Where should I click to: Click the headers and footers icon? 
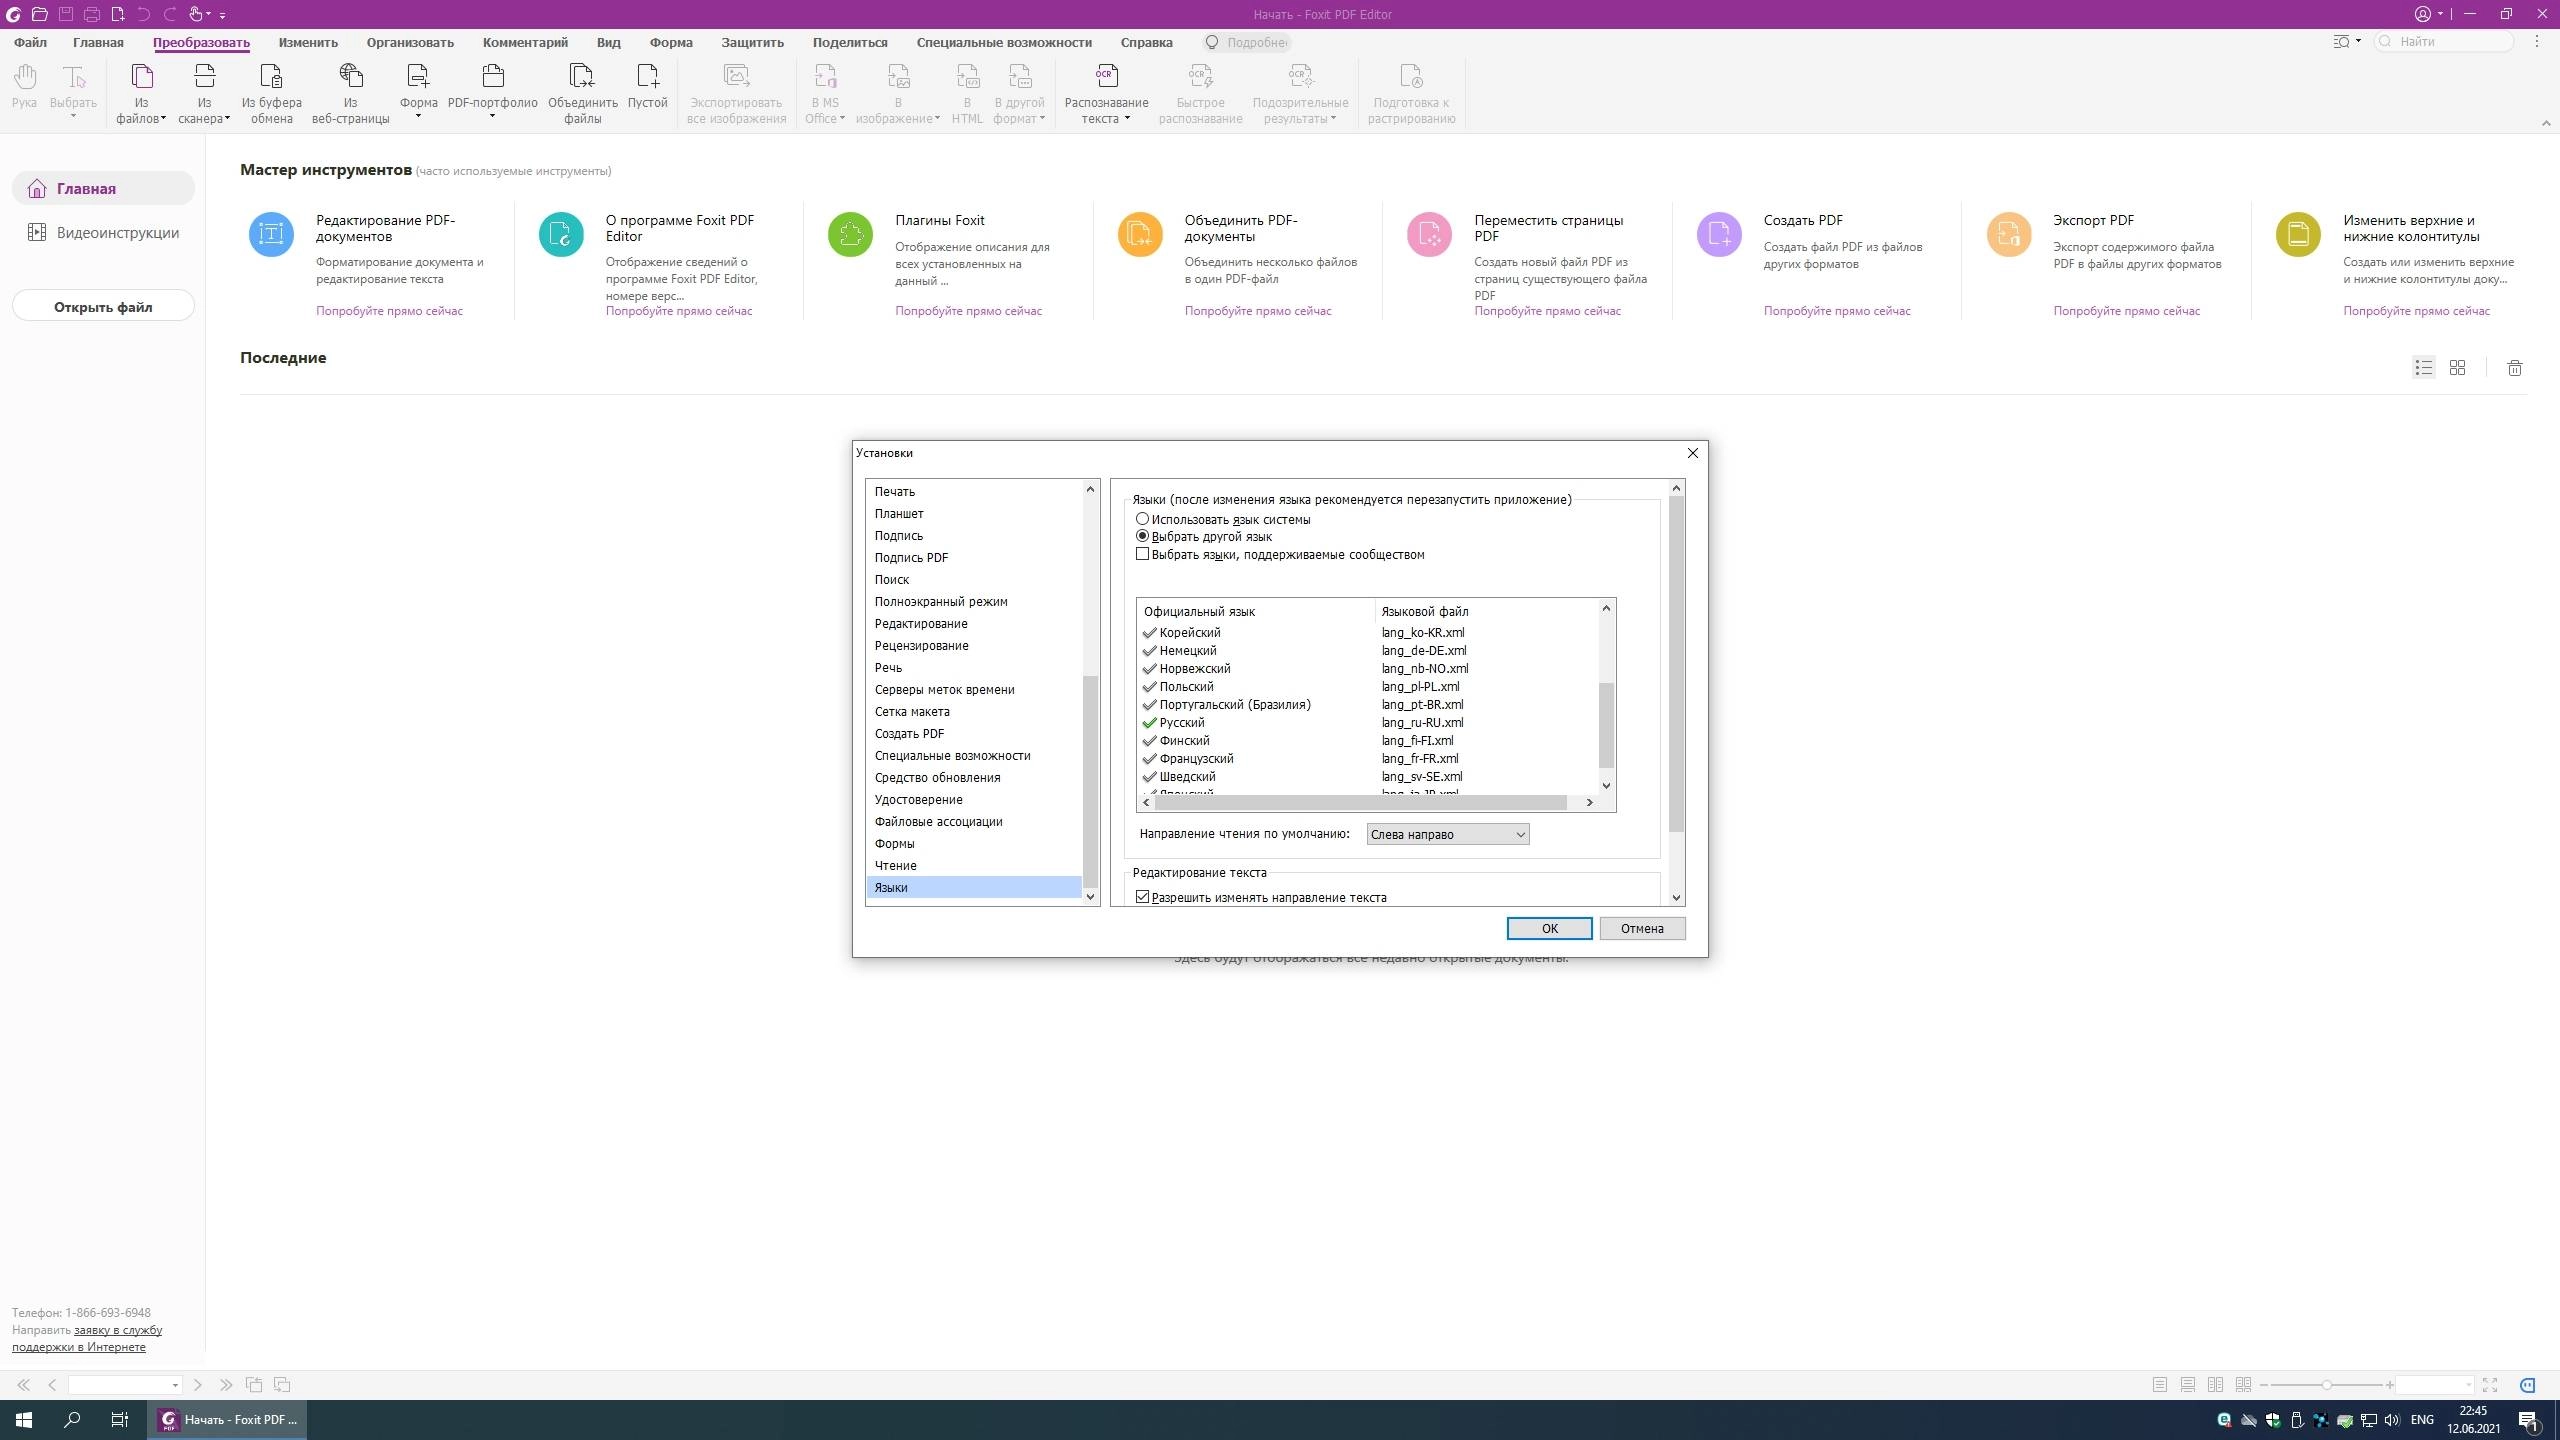click(2299, 234)
